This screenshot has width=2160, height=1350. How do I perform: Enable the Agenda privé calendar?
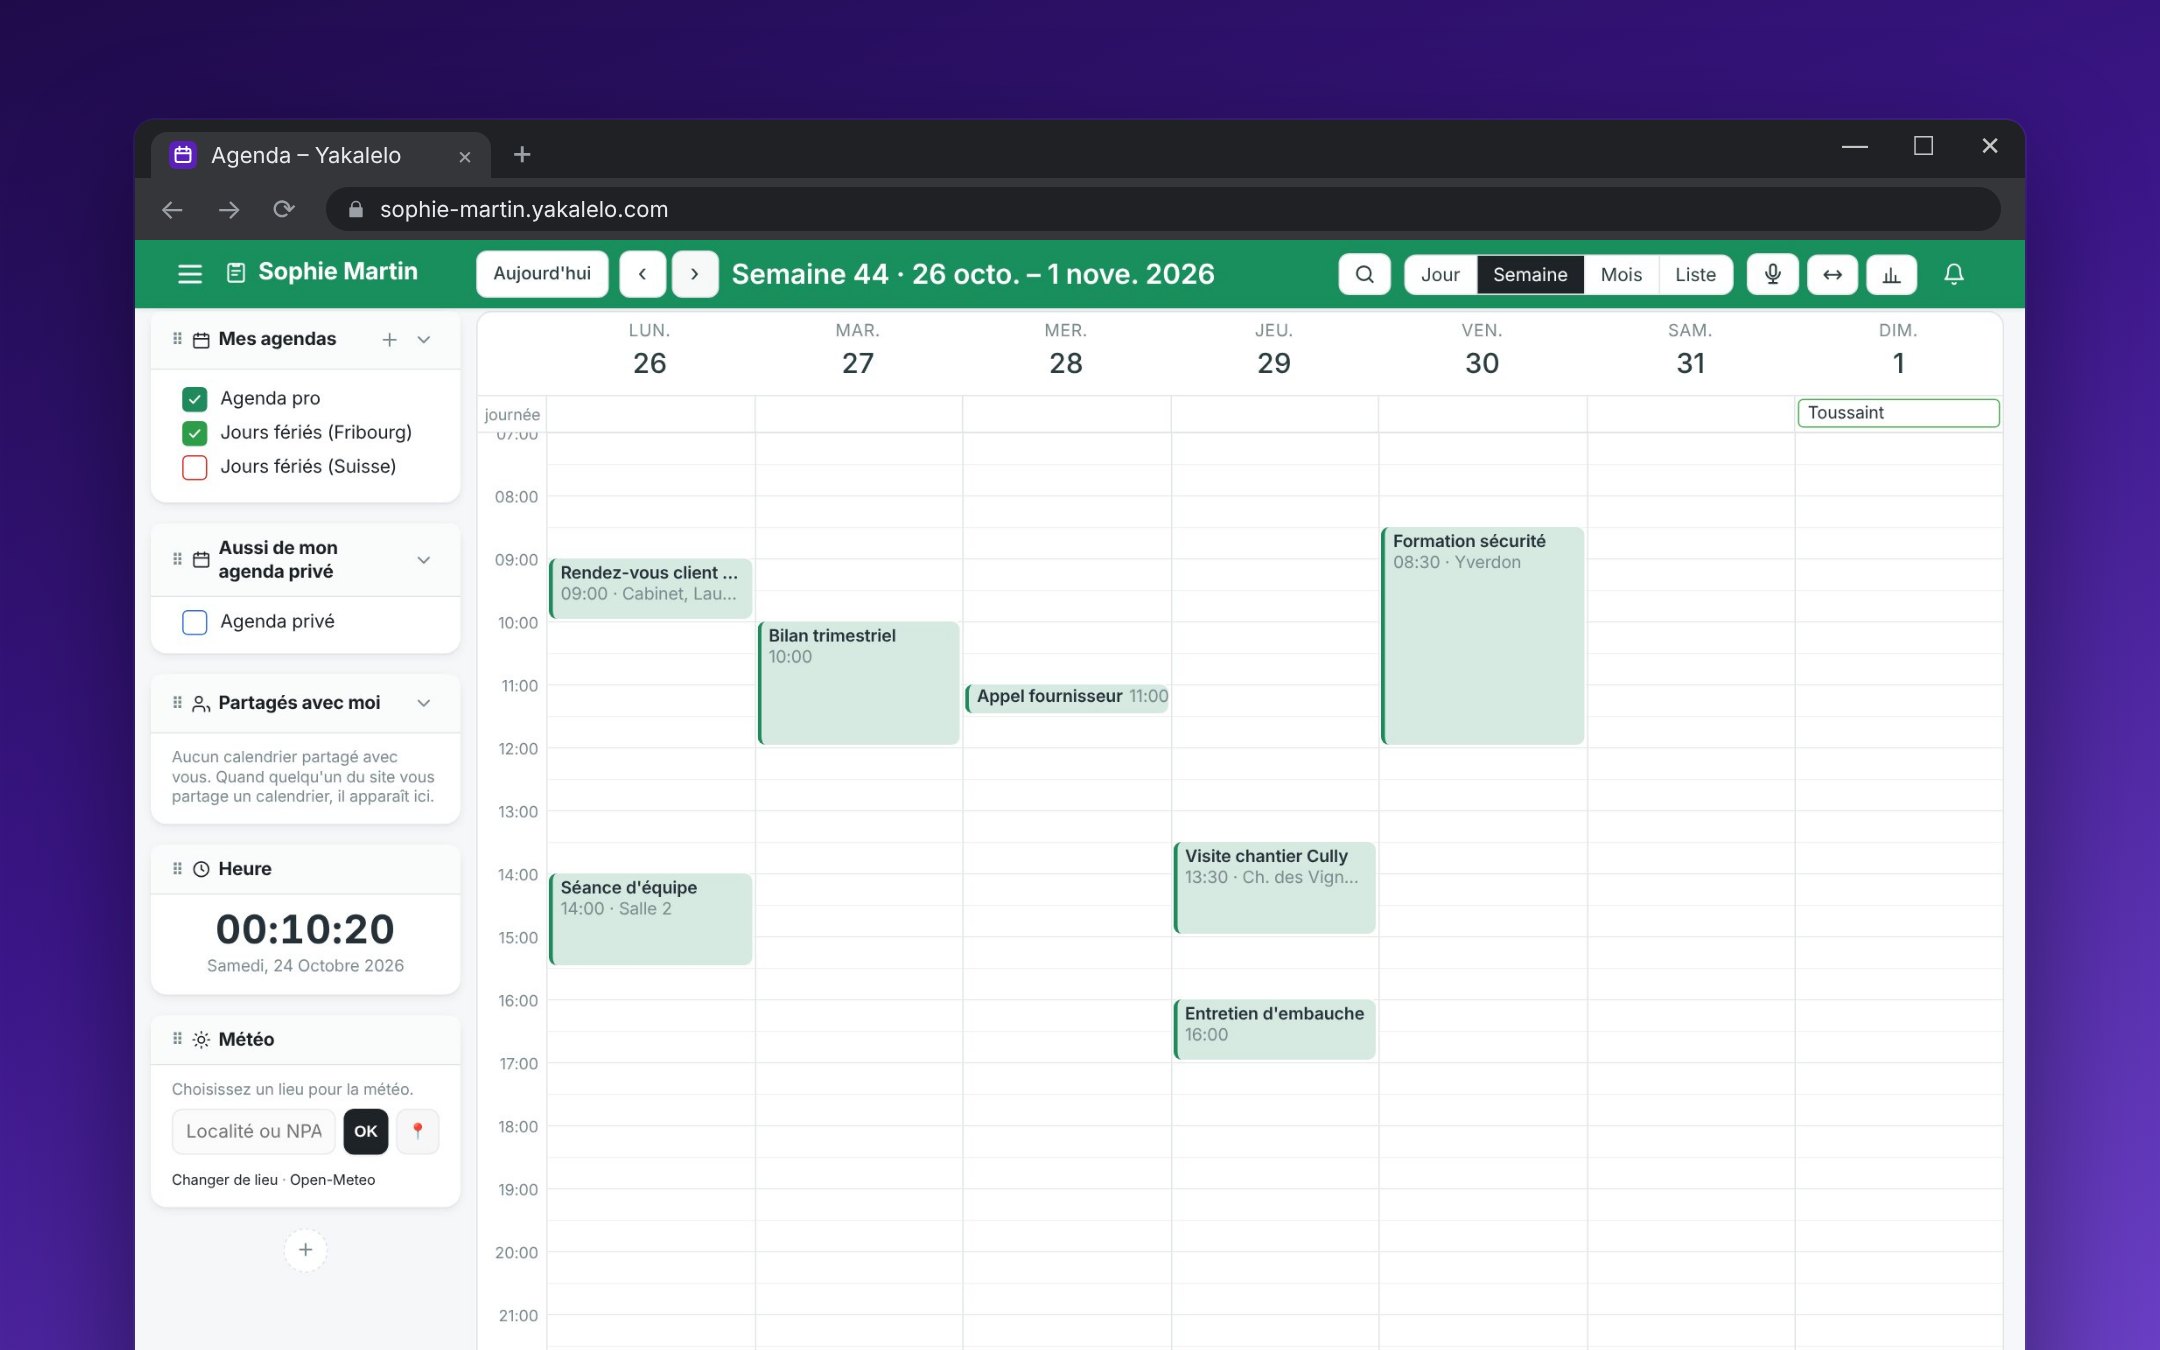click(194, 622)
